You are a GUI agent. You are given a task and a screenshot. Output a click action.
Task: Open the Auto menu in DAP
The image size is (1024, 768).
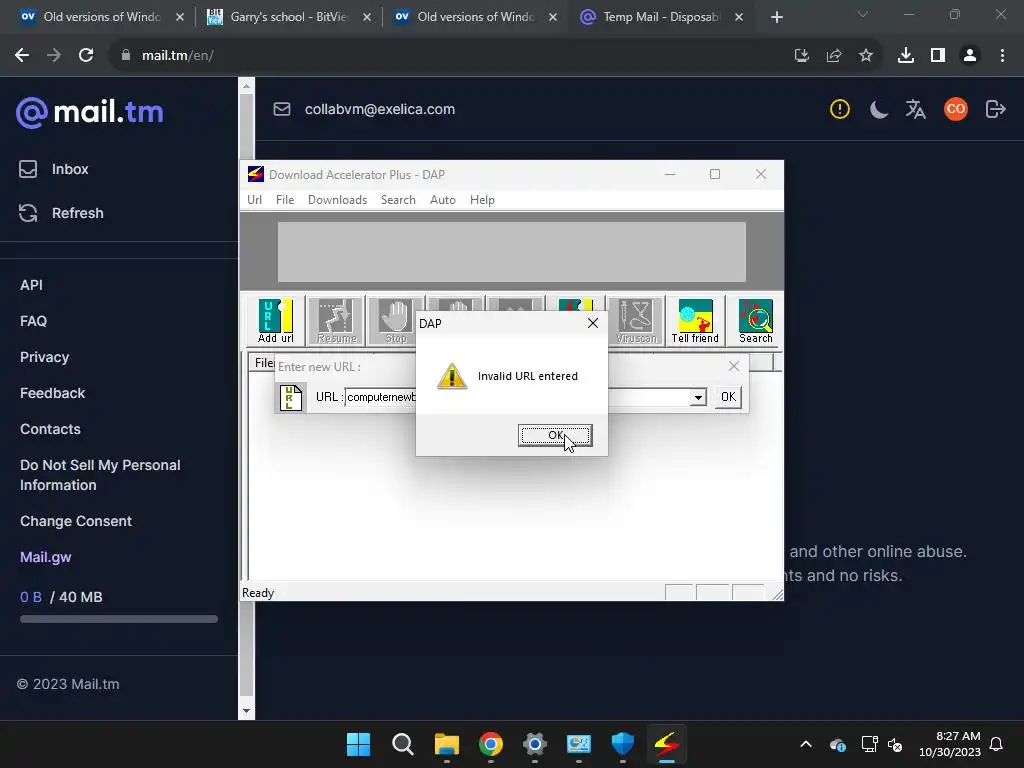coord(443,200)
